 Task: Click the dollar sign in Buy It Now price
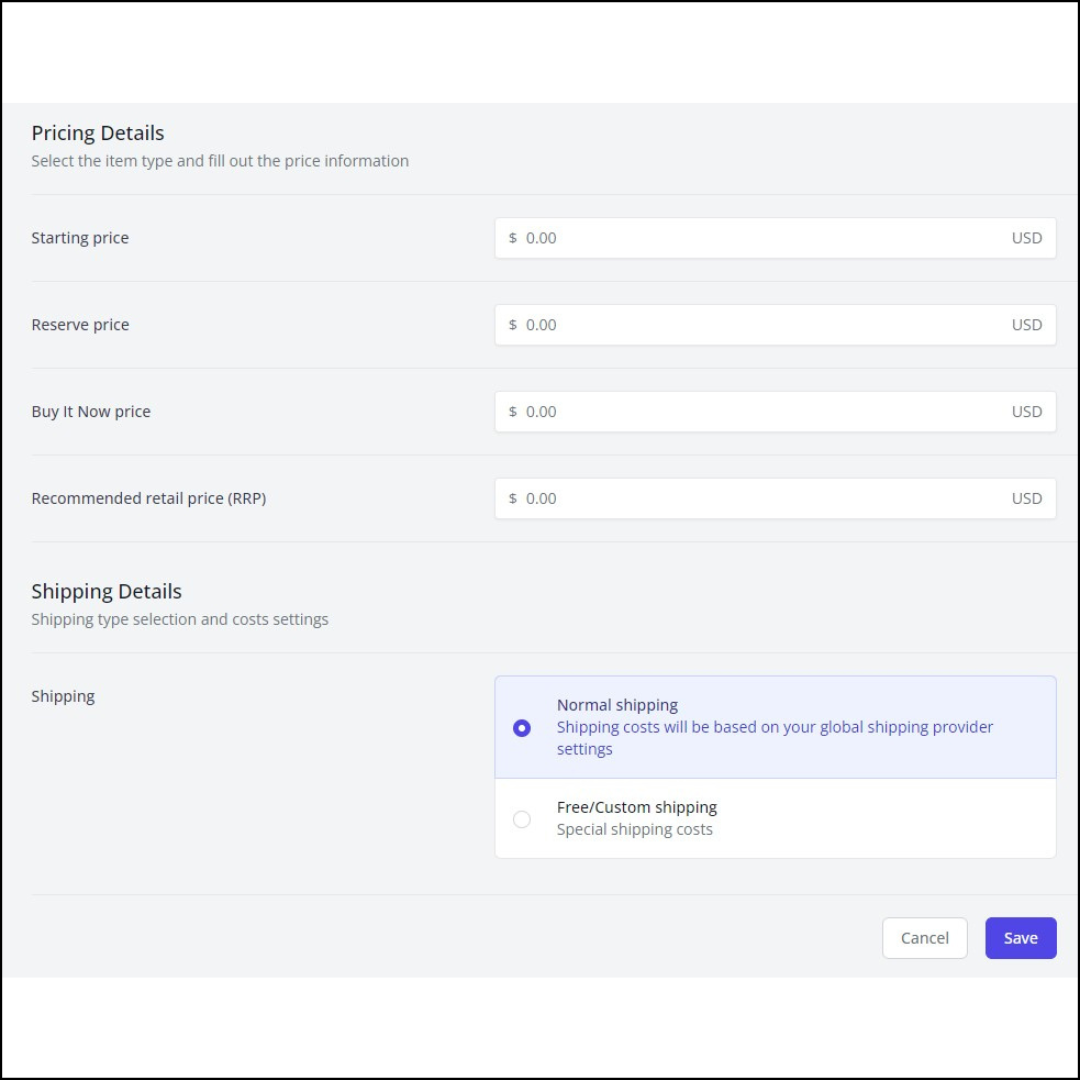click(x=512, y=411)
